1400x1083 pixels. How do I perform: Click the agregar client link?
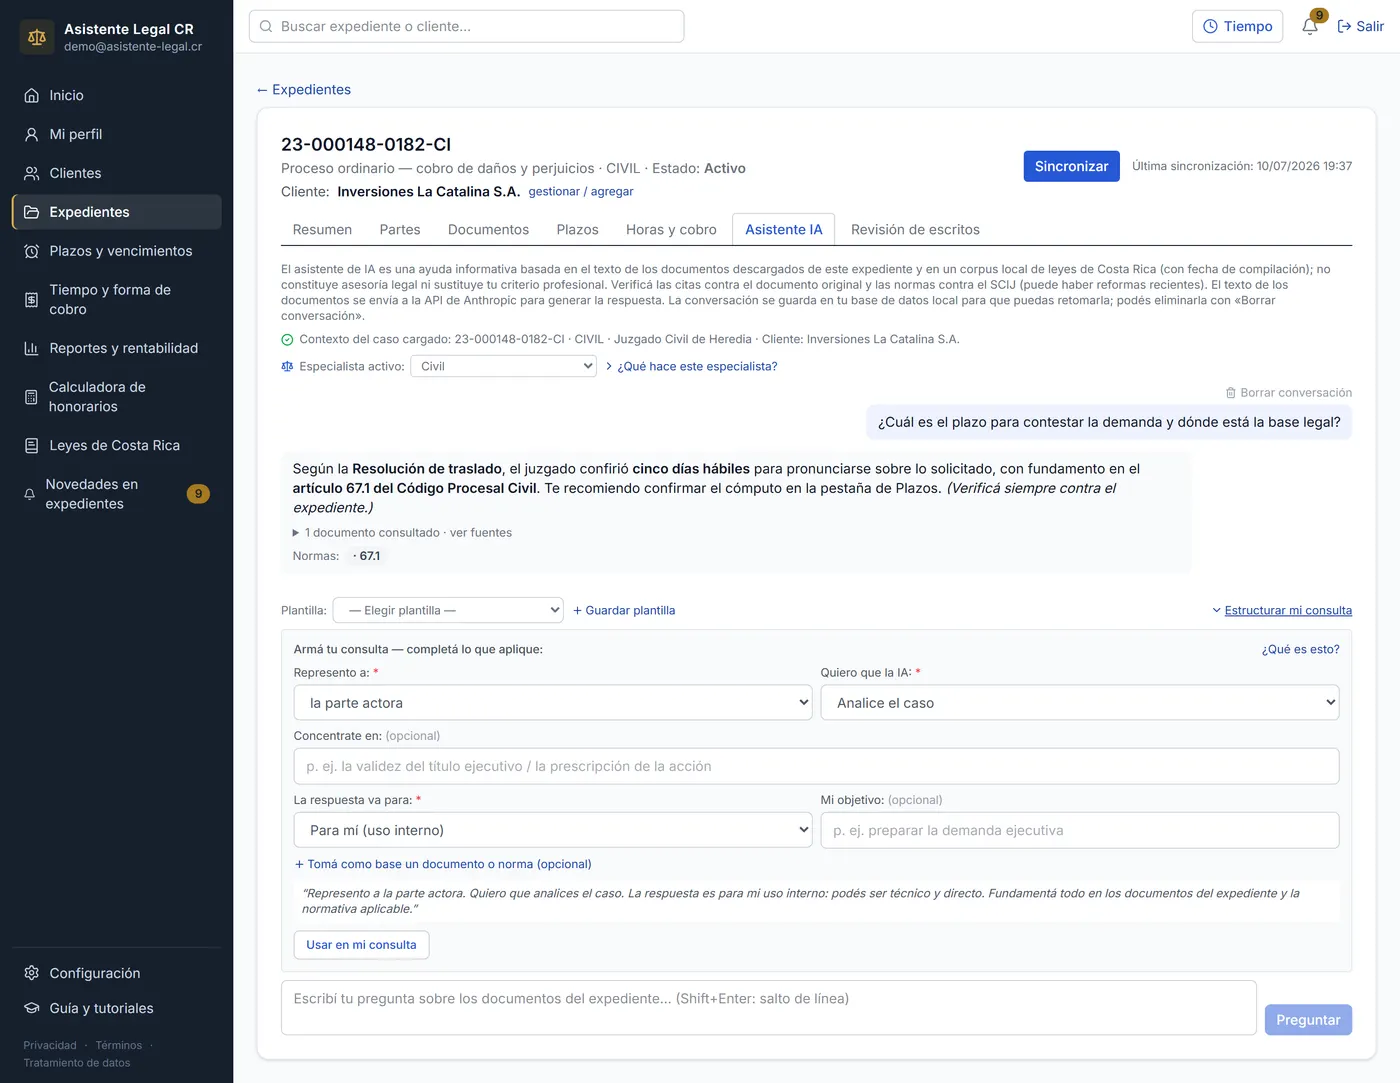pyautogui.click(x=612, y=192)
